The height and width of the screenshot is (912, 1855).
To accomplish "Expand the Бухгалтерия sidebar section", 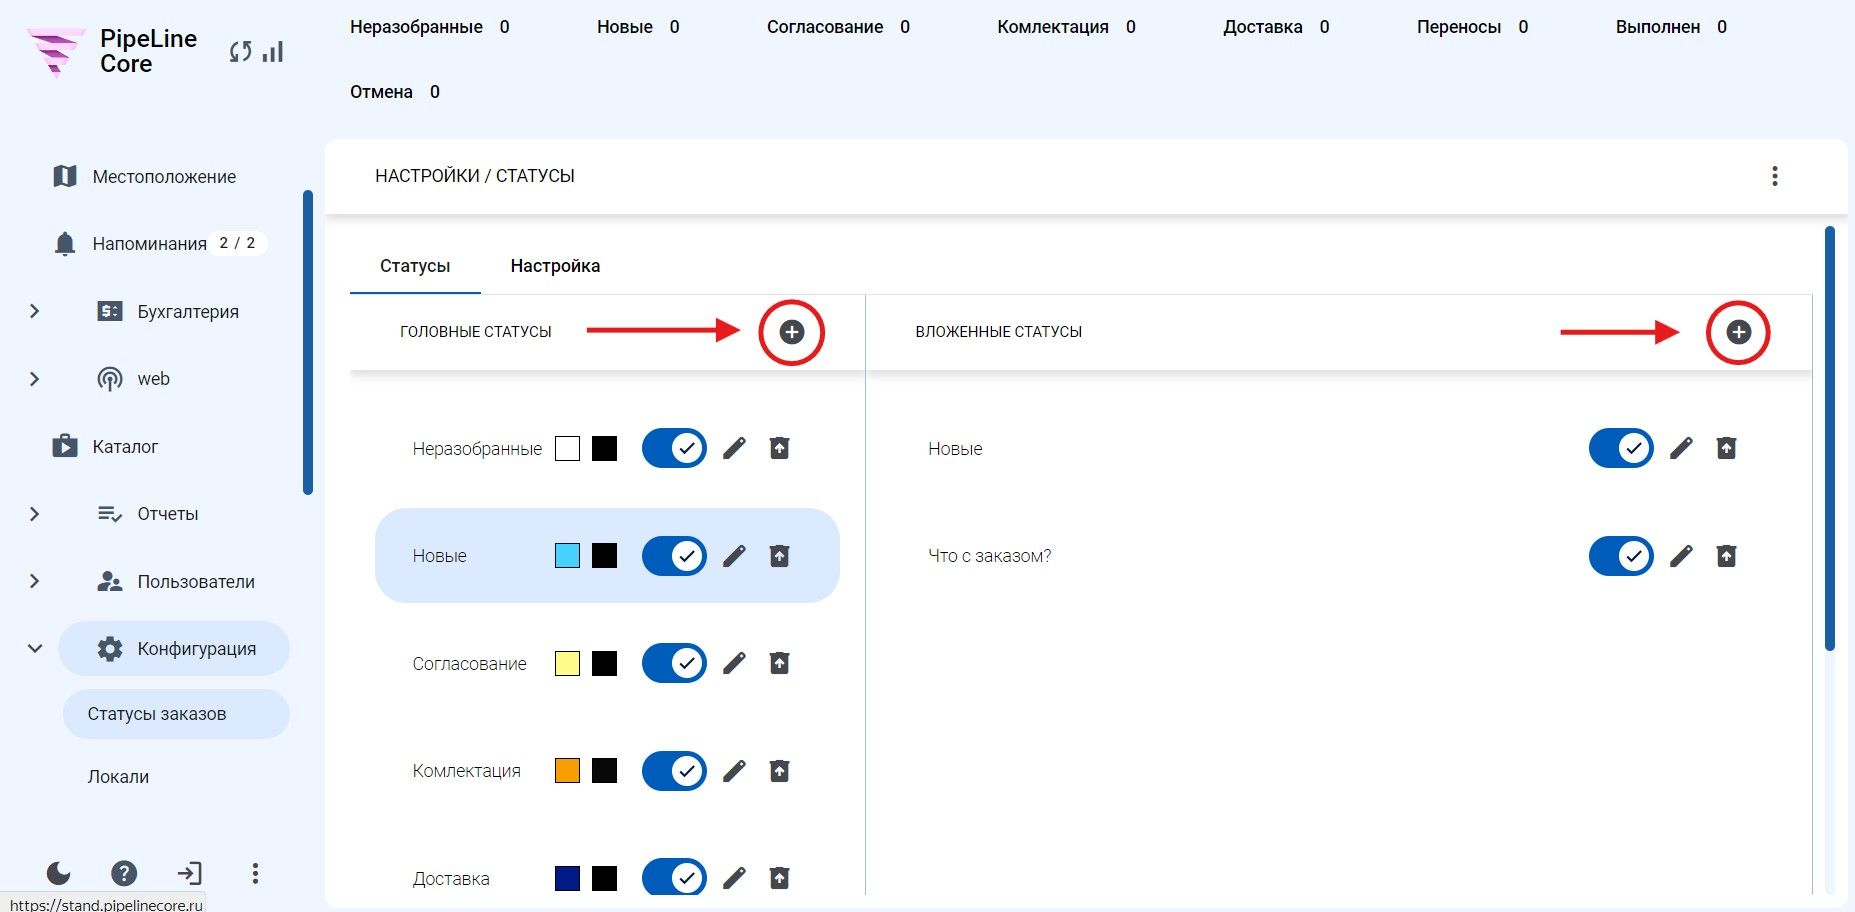I will point(34,311).
